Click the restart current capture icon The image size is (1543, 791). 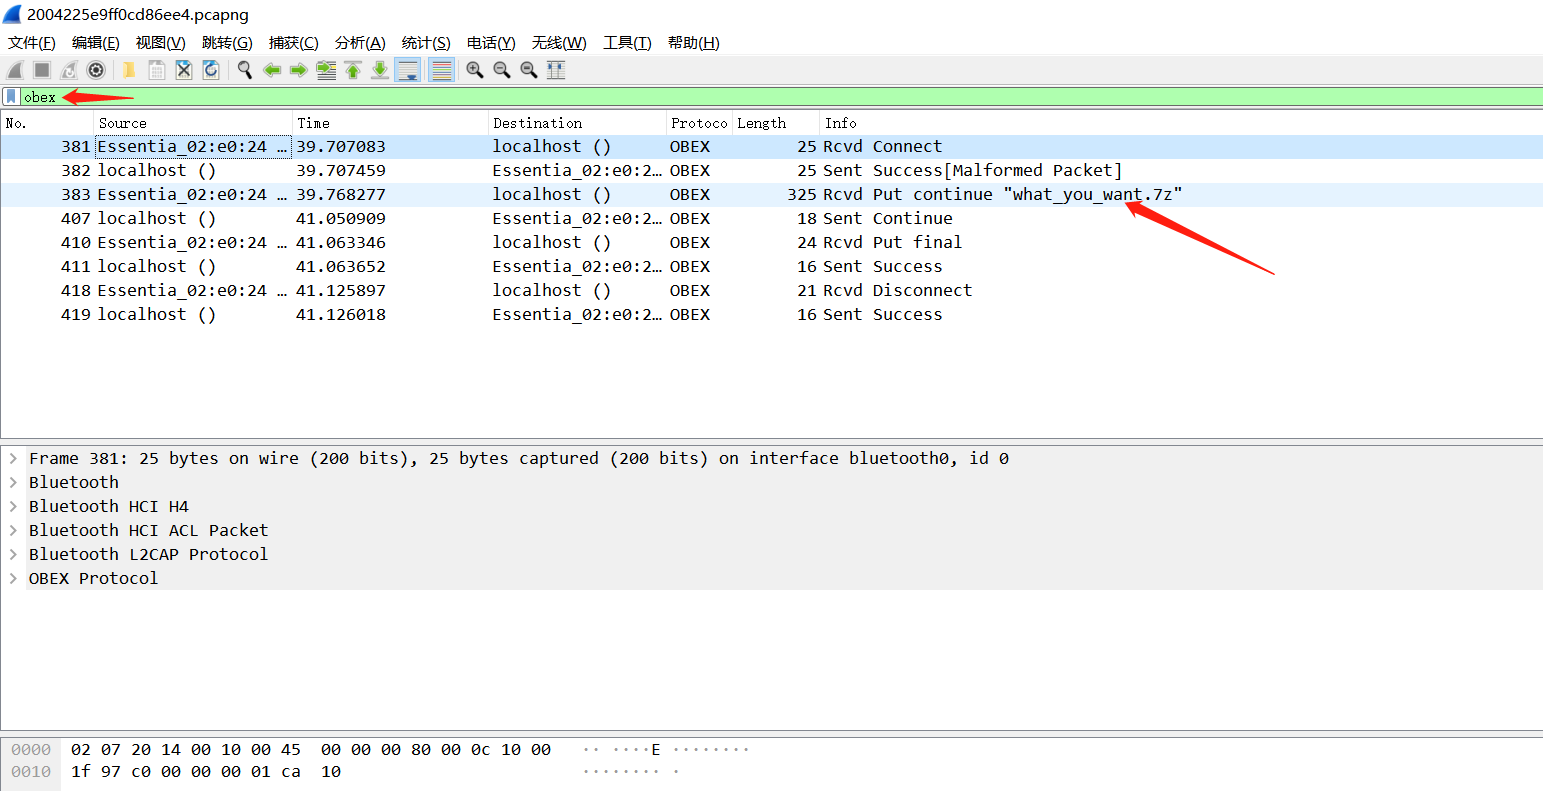click(x=66, y=70)
